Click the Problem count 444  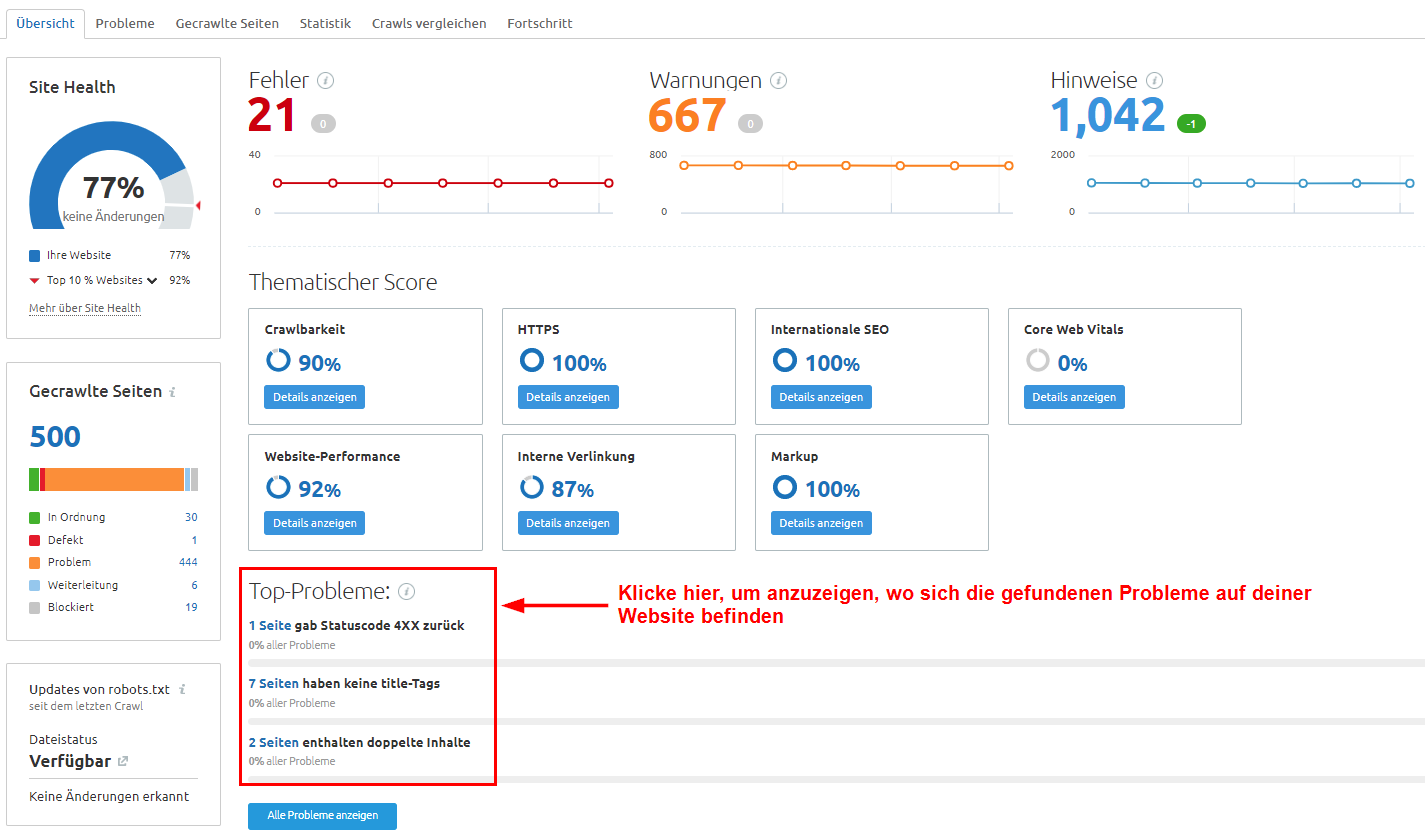click(188, 562)
